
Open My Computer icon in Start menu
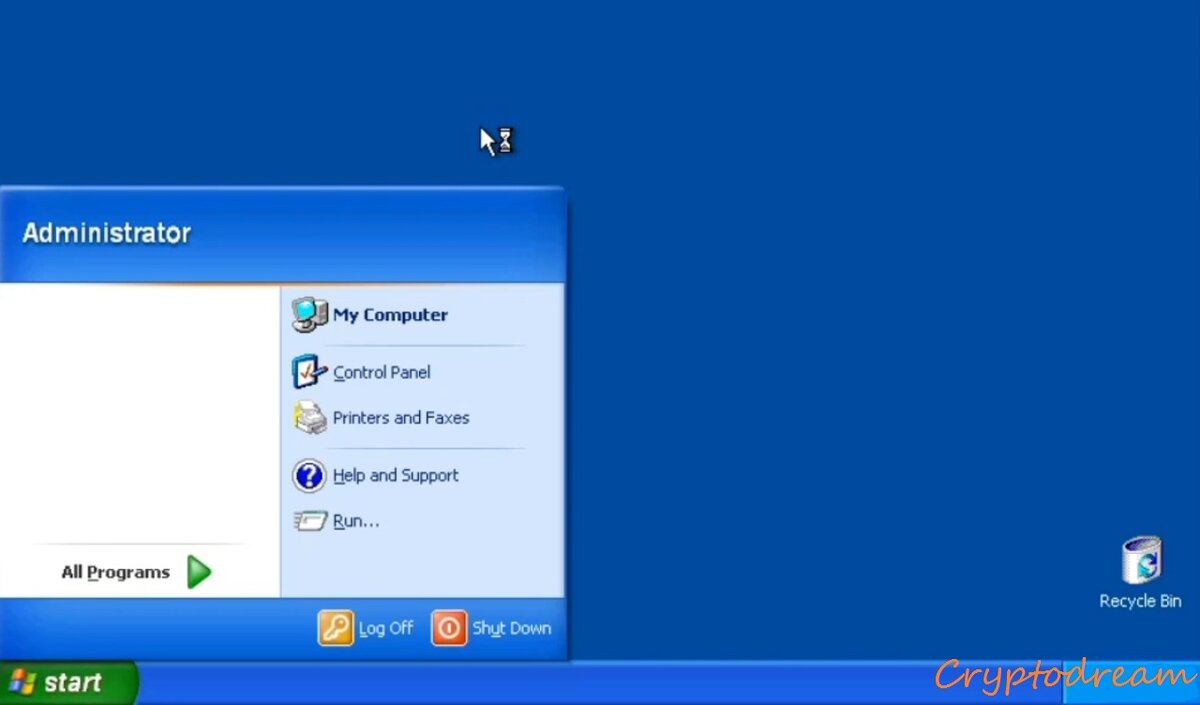tap(309, 314)
